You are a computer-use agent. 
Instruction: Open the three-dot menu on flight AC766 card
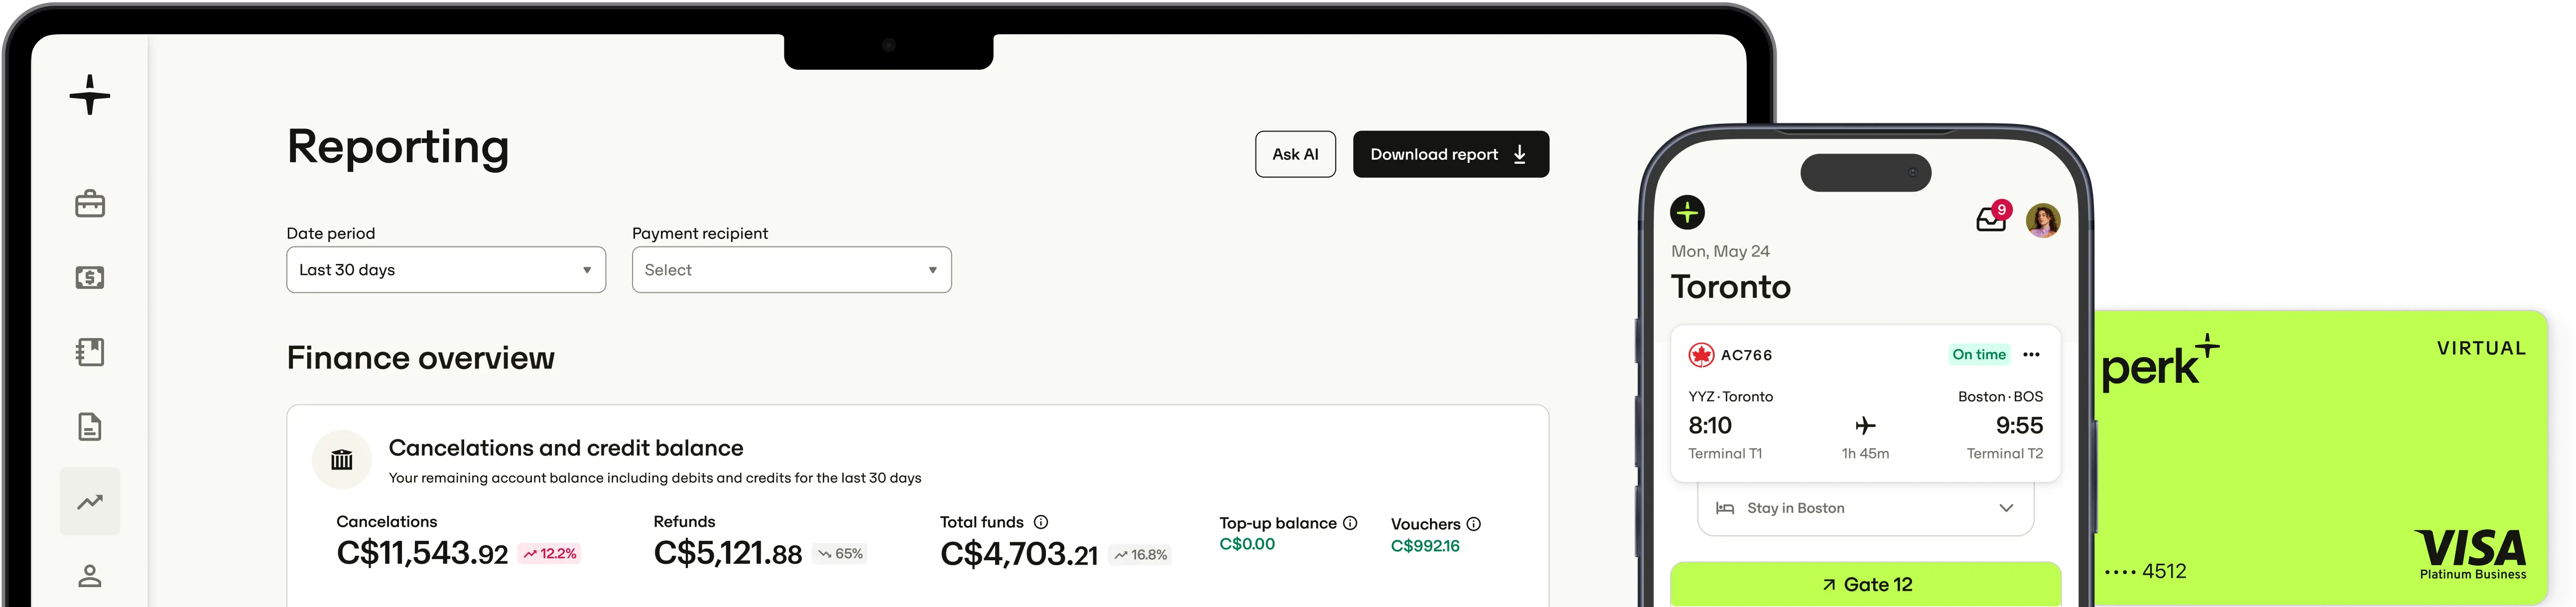2031,355
